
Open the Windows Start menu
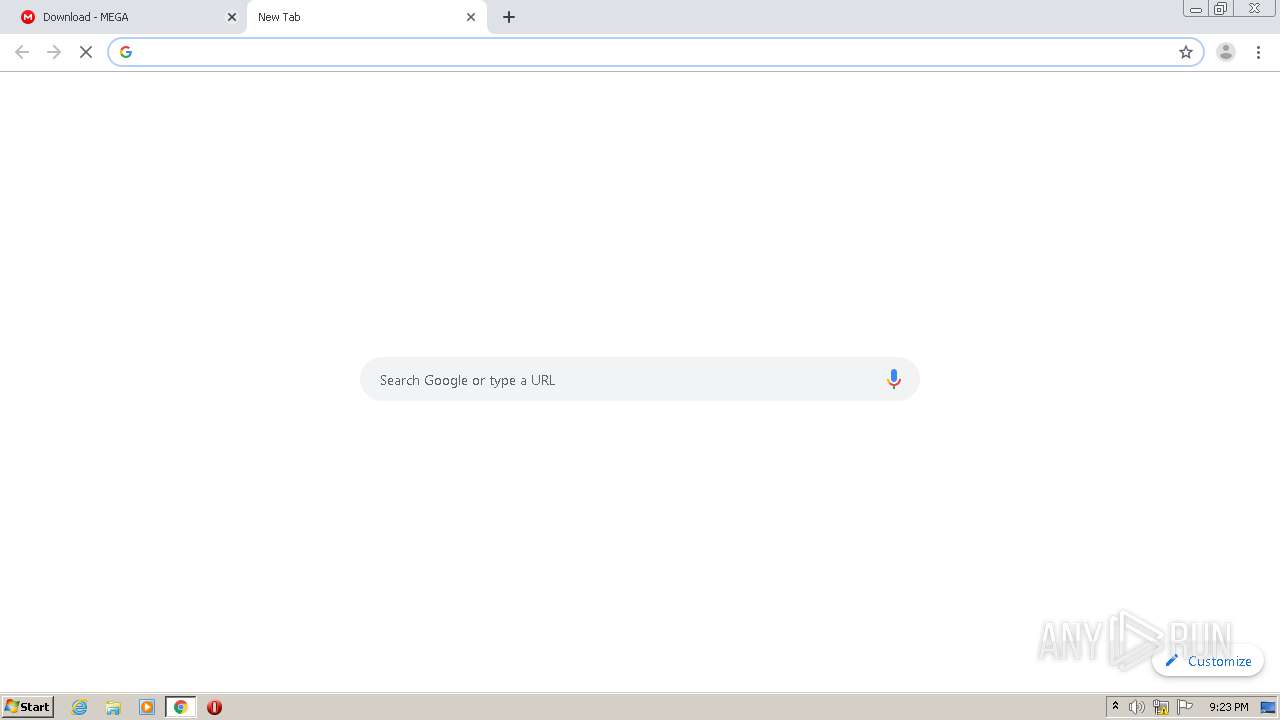28,707
